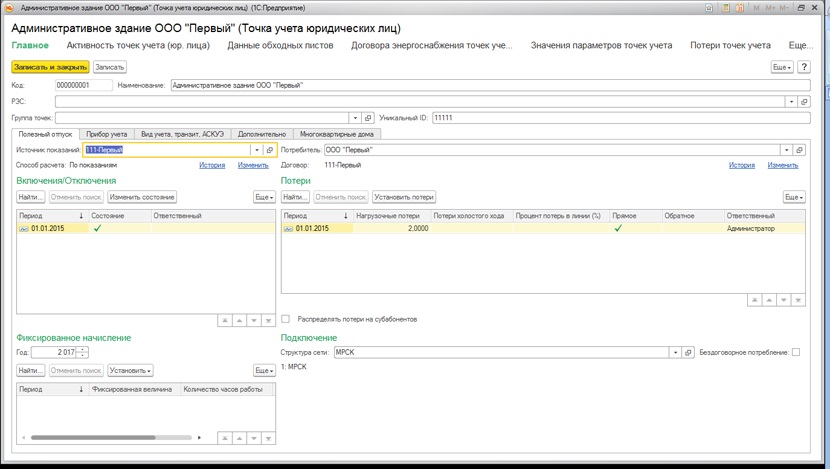Move down one row in Включения/Отключения table
The height and width of the screenshot is (469, 830).
click(x=254, y=321)
